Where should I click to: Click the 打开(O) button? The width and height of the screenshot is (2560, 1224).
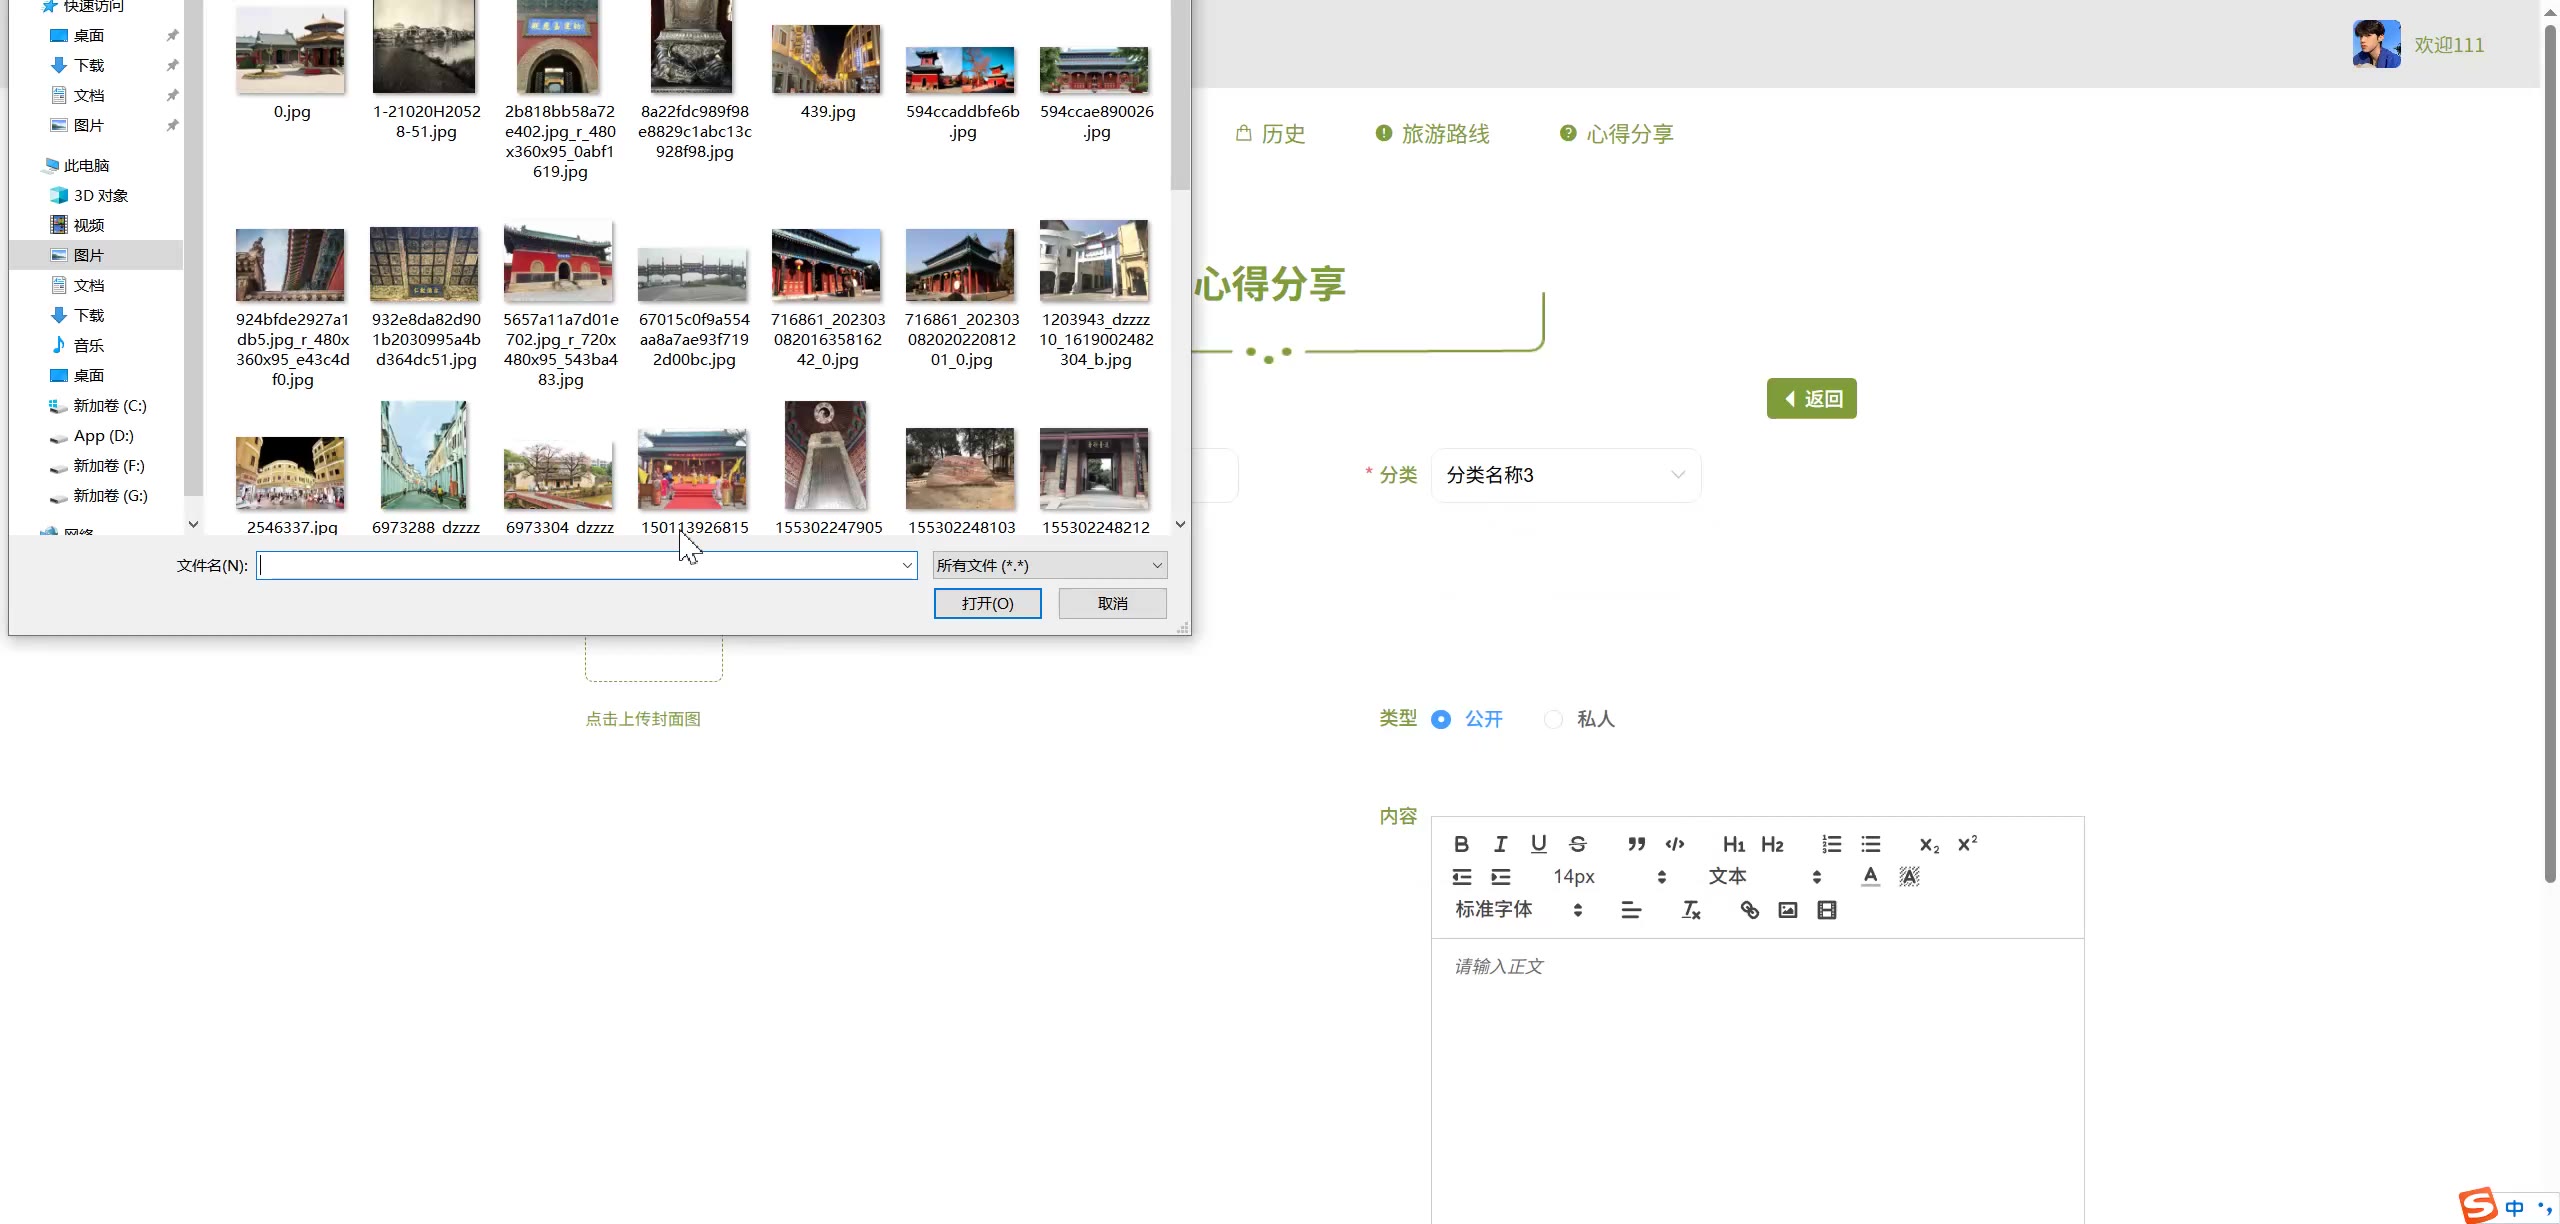click(987, 603)
